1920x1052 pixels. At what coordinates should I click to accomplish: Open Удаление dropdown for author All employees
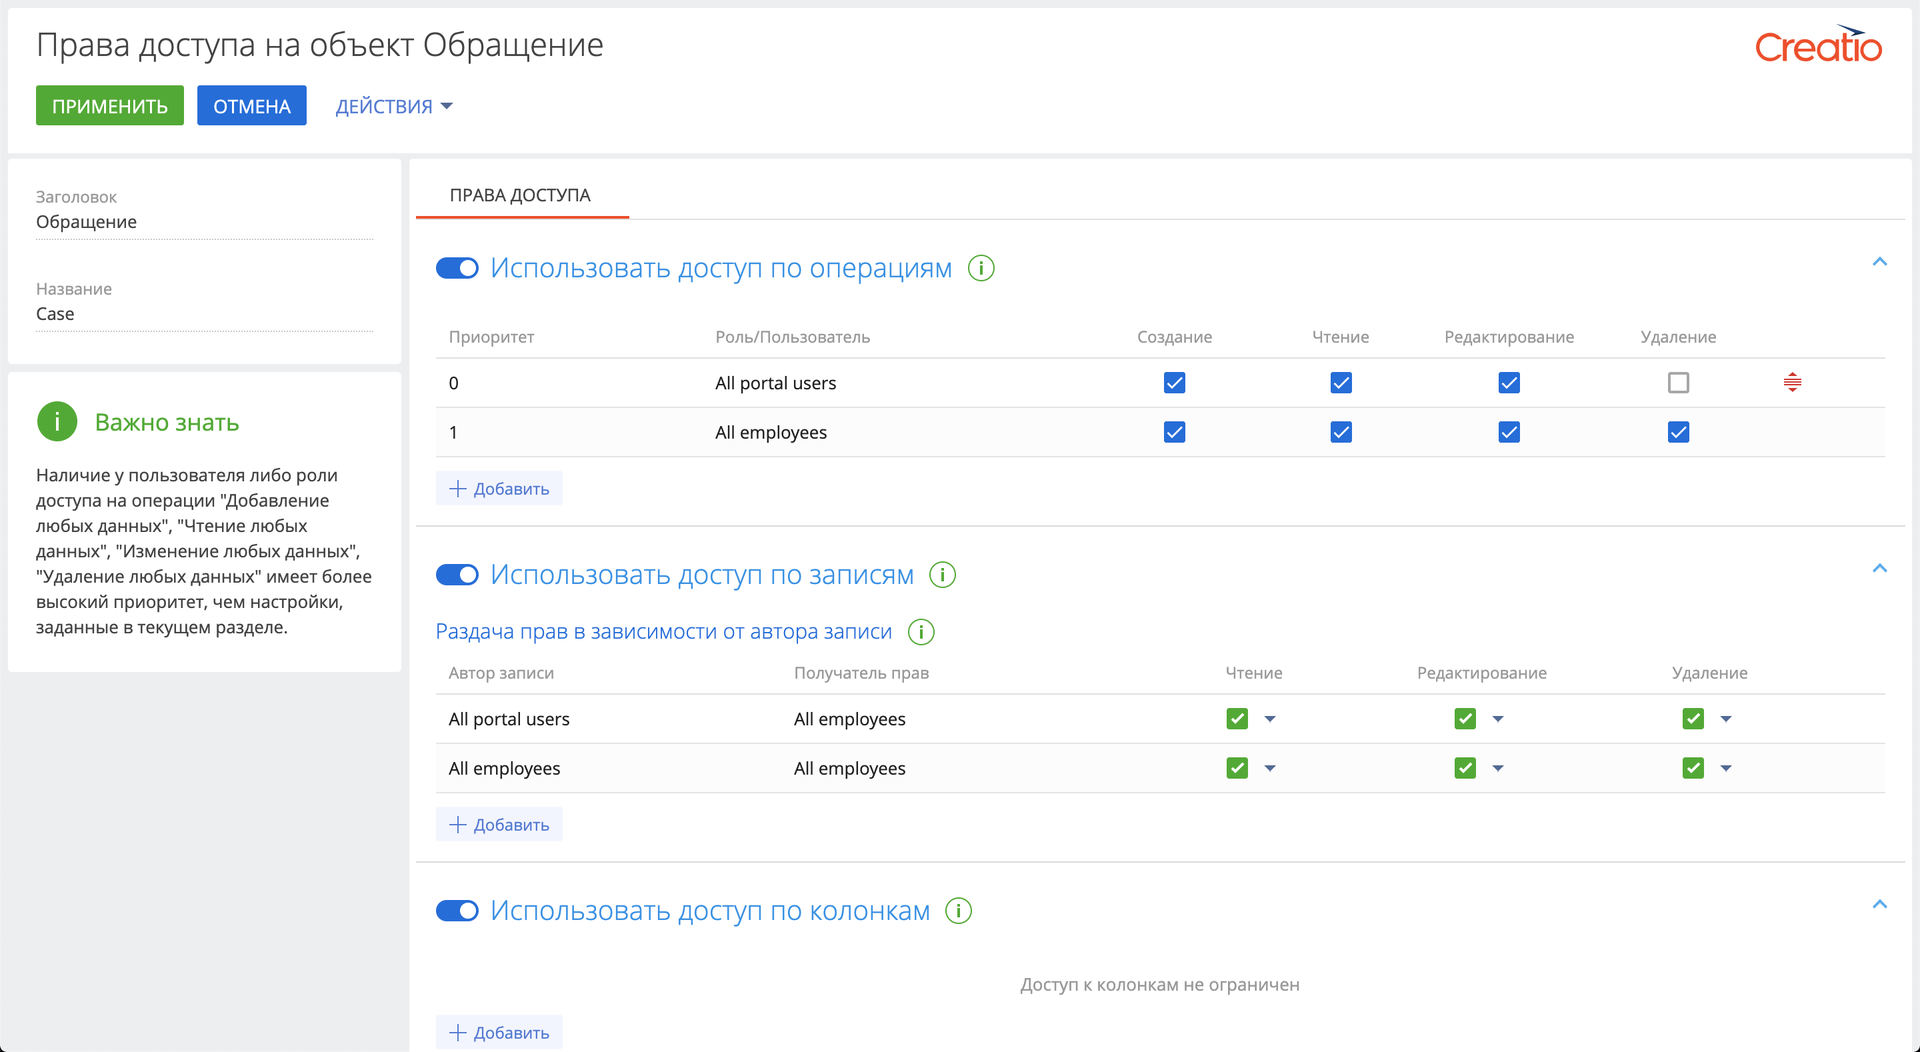1726,768
